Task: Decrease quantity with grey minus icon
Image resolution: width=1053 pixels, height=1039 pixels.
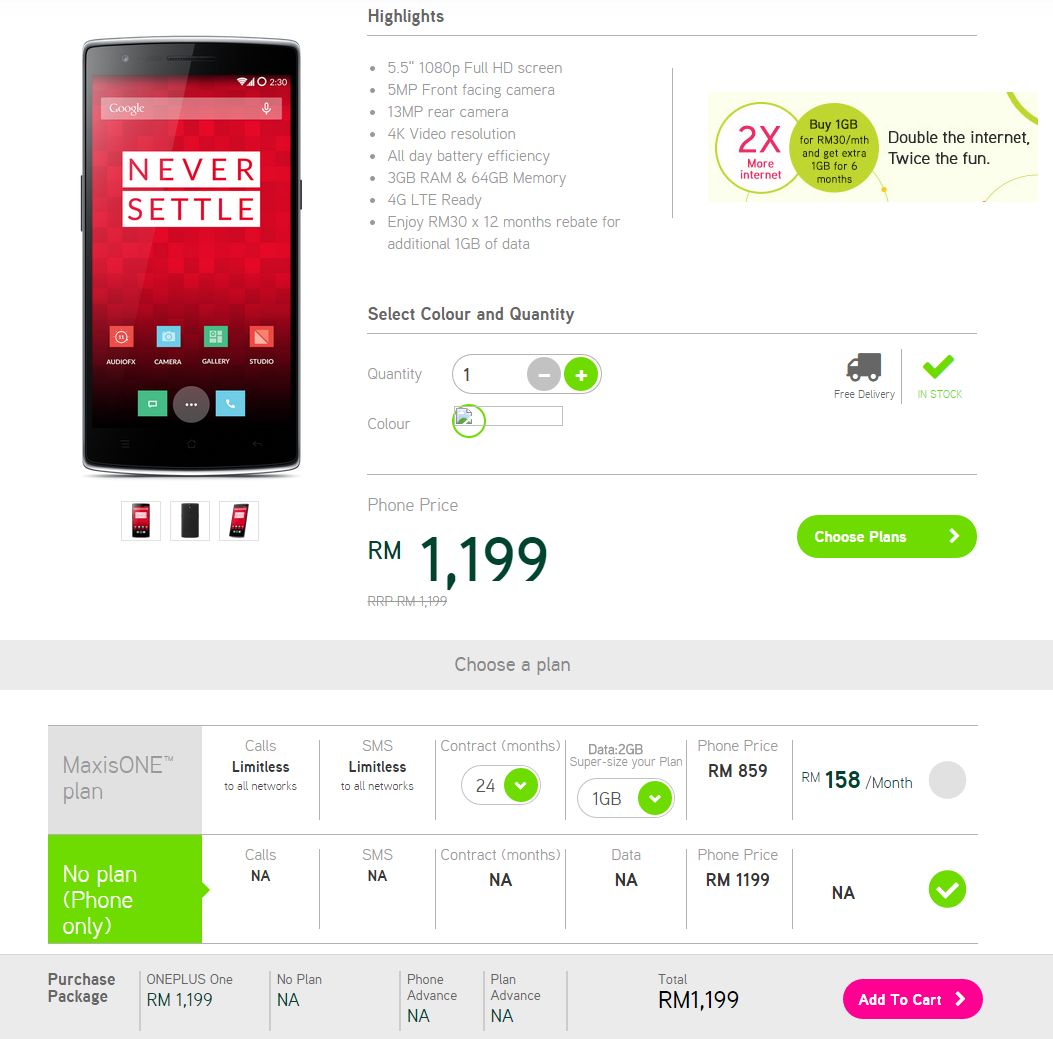Action: pyautogui.click(x=544, y=374)
